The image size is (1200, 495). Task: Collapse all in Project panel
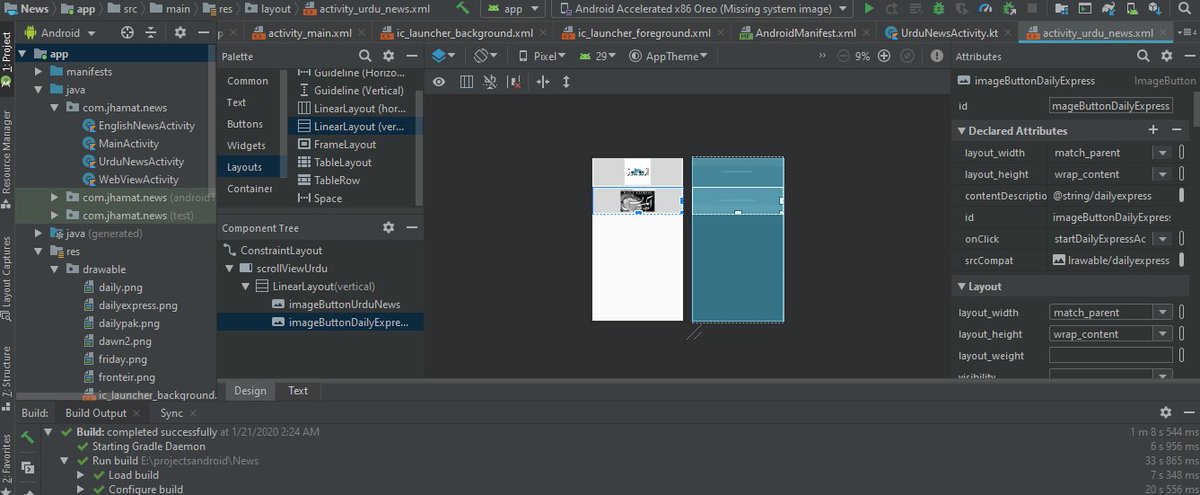(152, 32)
